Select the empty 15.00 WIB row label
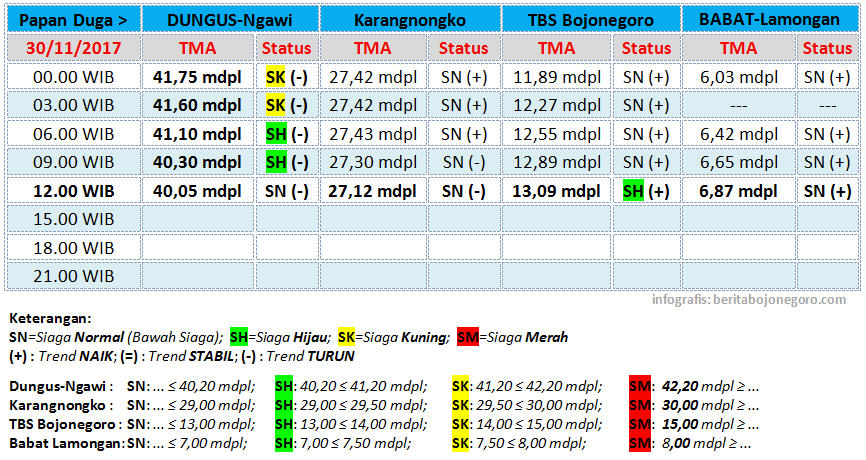Screen dimensions: 866x460 pos(73,219)
